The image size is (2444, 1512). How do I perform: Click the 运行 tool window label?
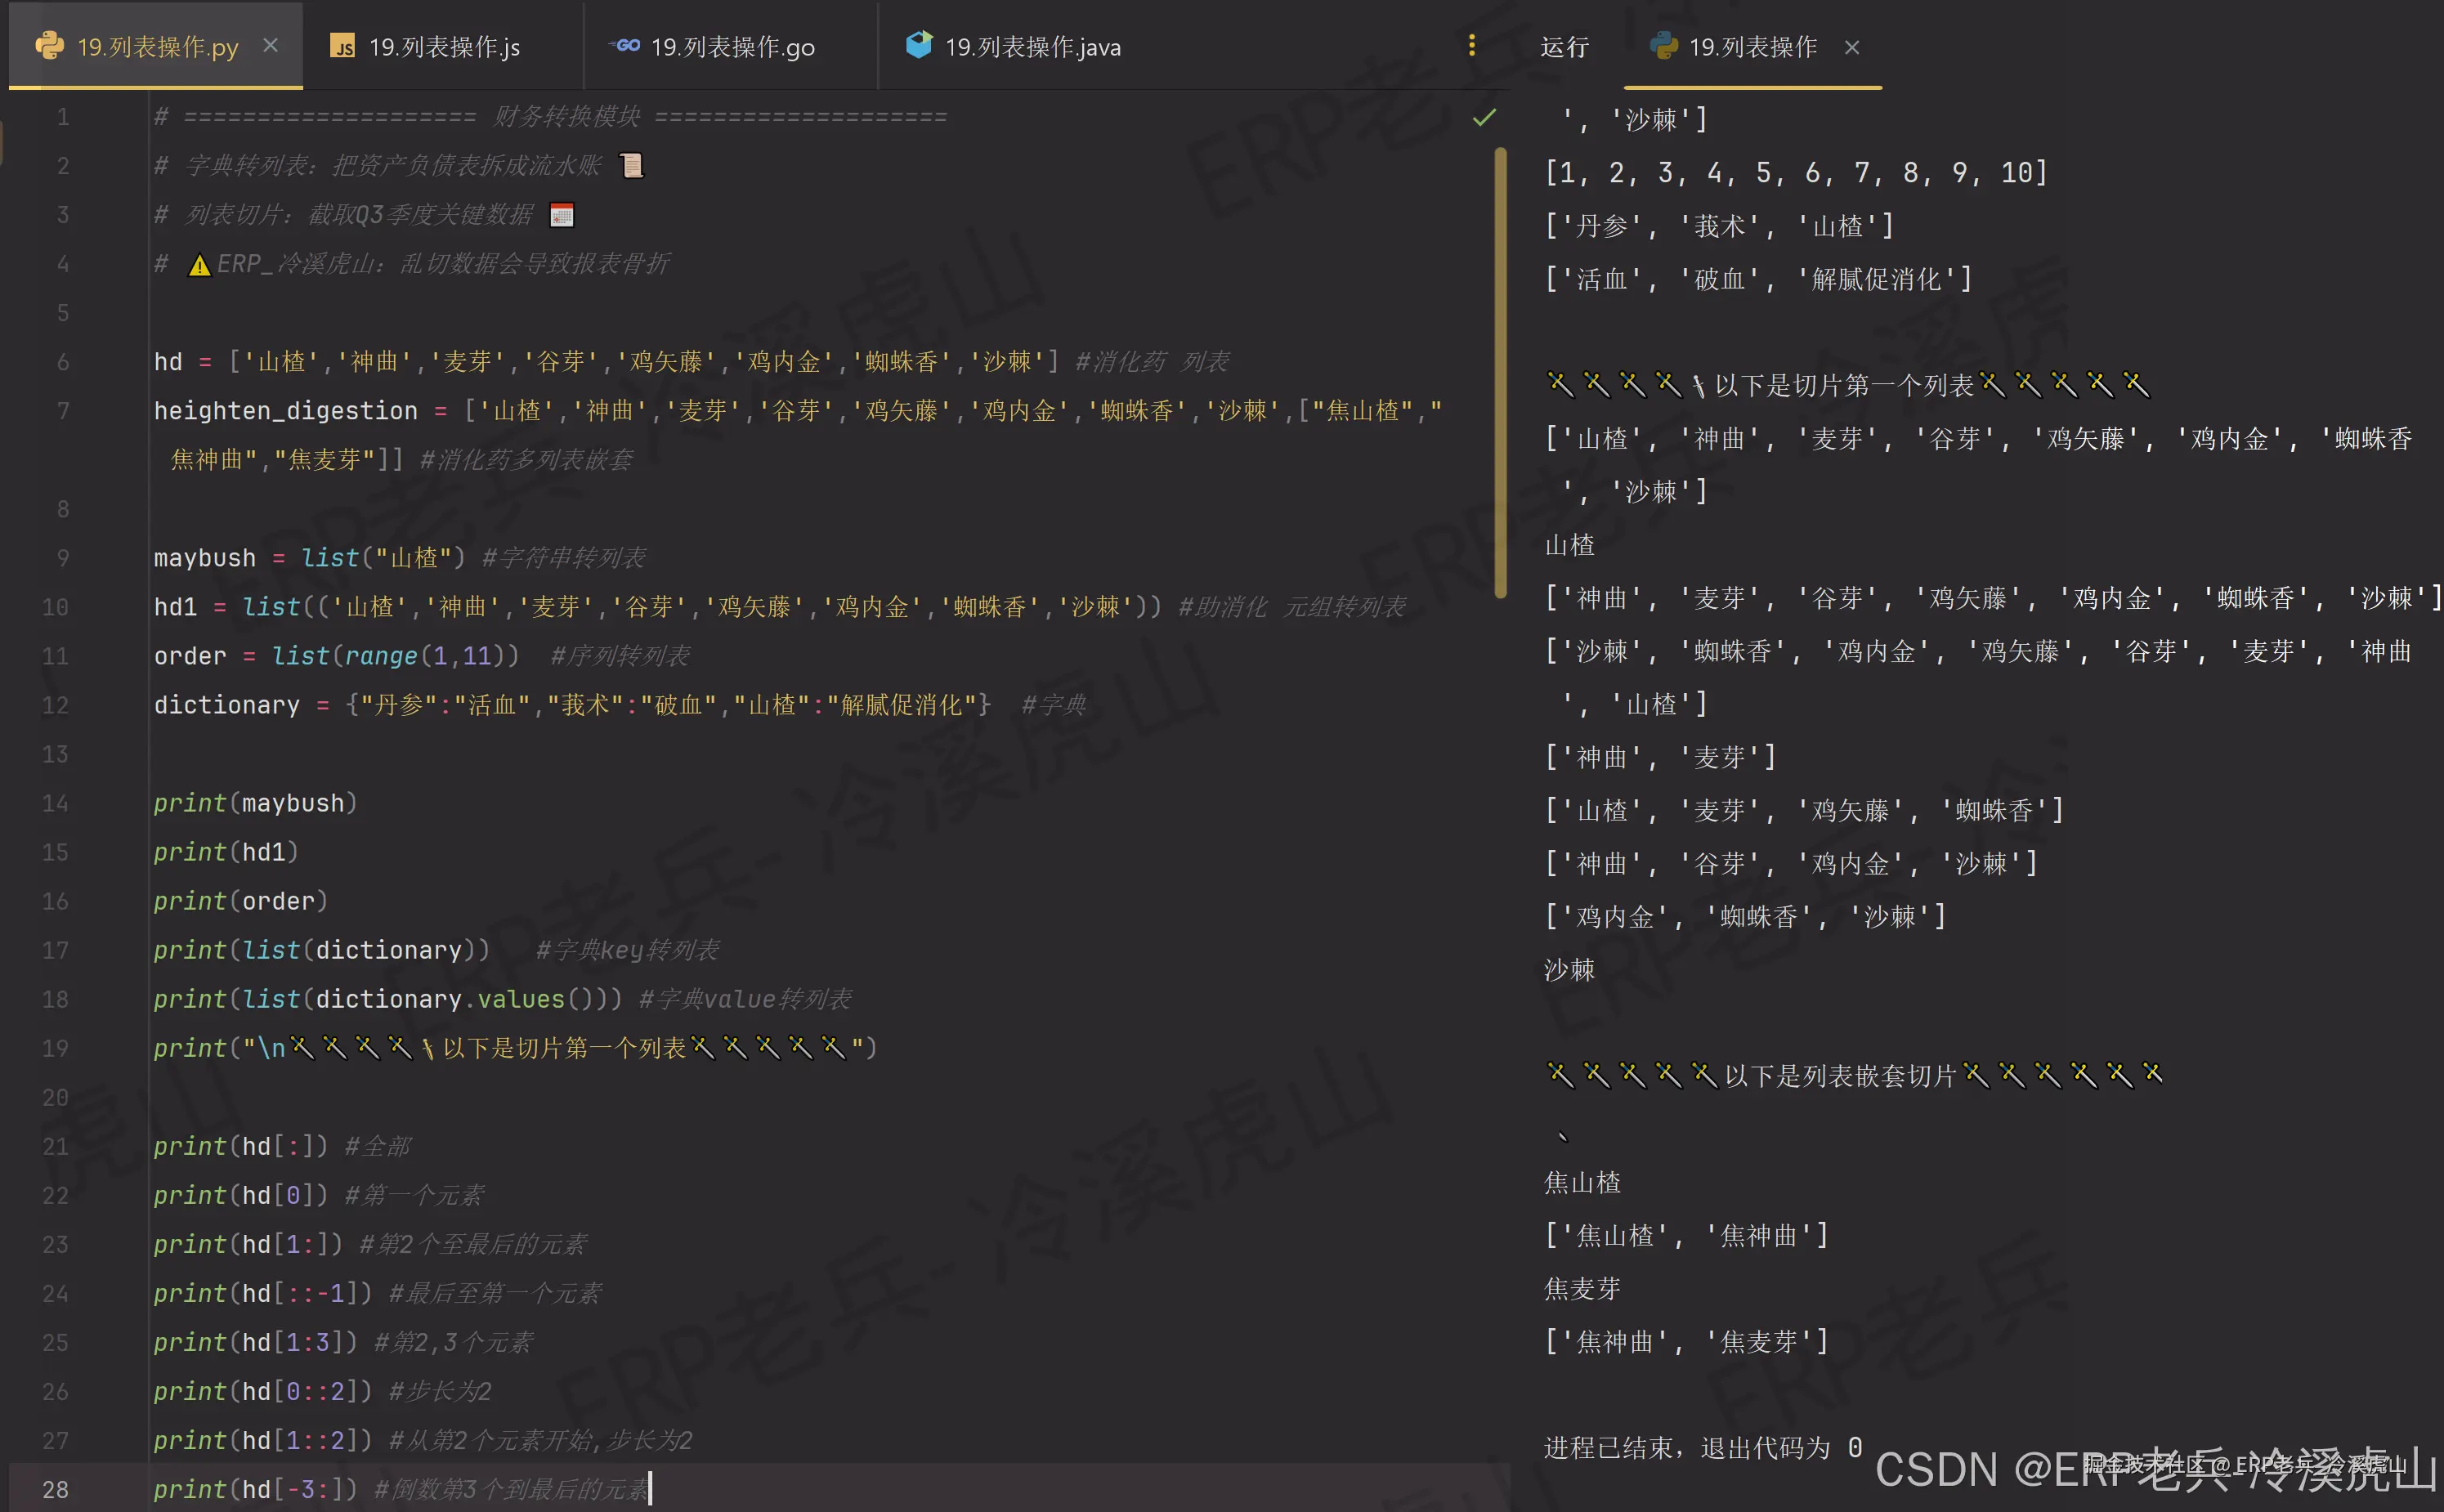1564,47
